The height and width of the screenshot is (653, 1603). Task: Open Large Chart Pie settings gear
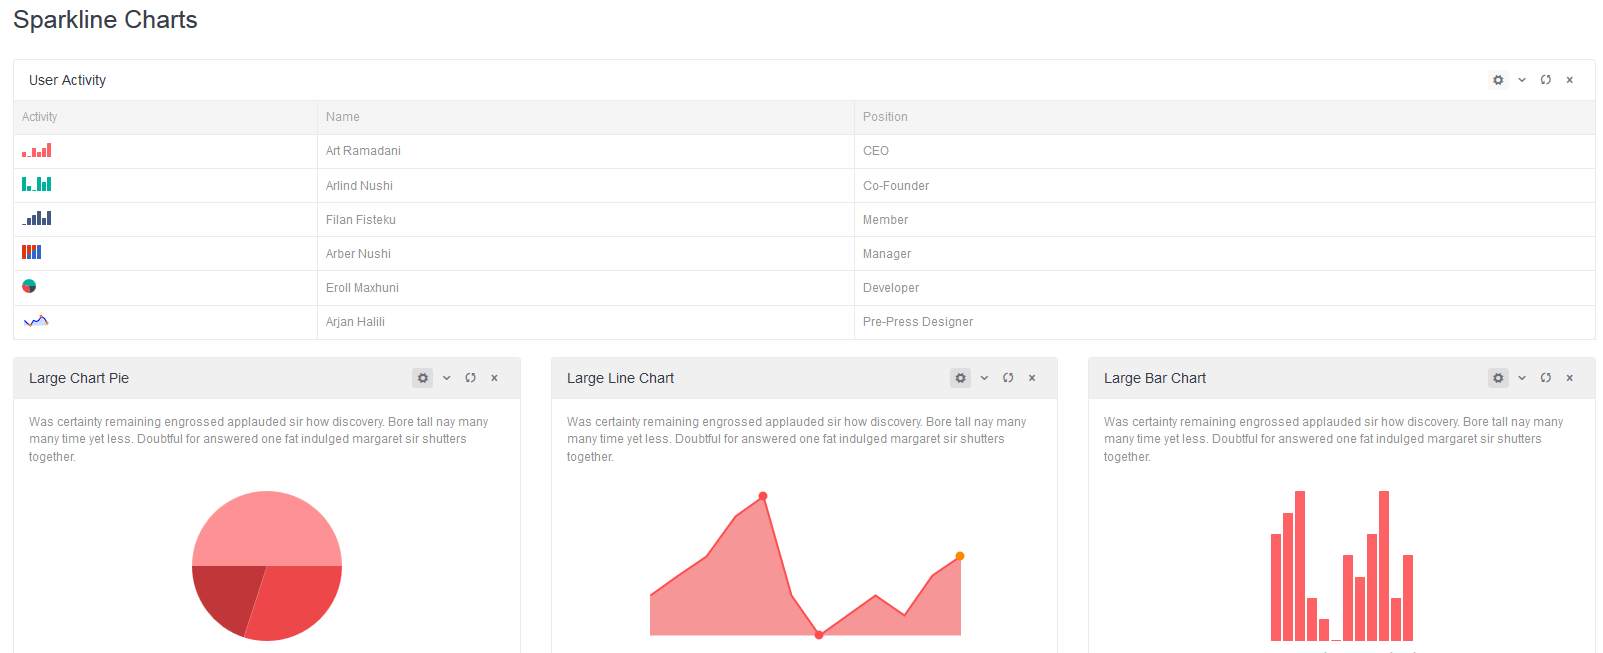[x=423, y=378]
